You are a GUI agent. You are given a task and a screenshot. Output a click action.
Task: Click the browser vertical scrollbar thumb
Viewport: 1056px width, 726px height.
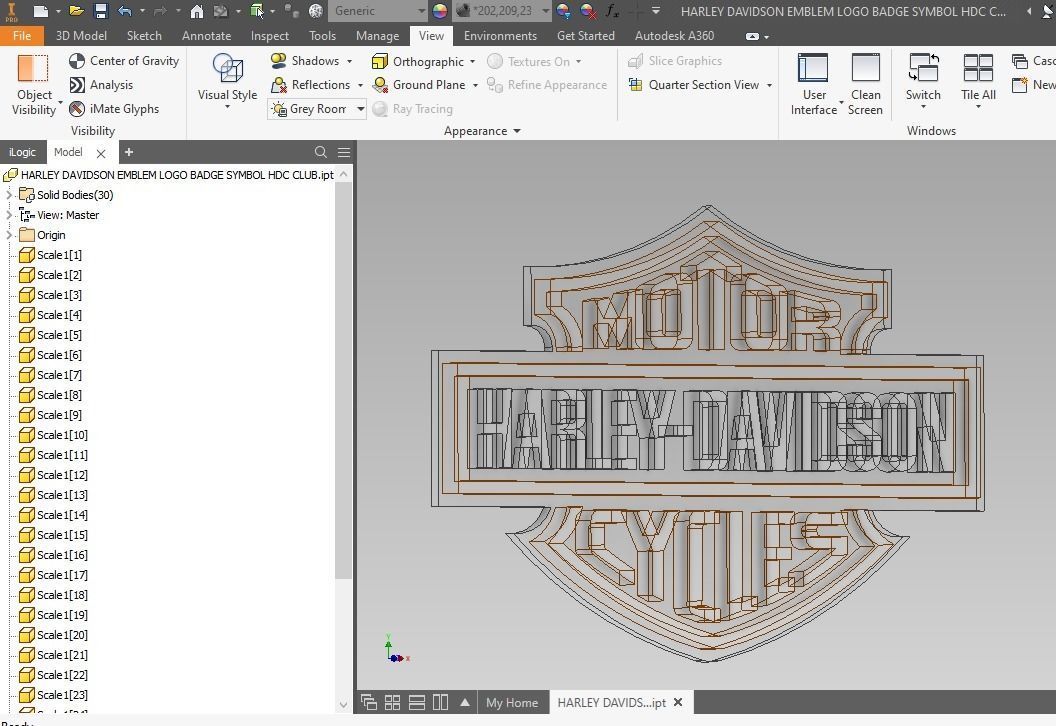coord(343,381)
